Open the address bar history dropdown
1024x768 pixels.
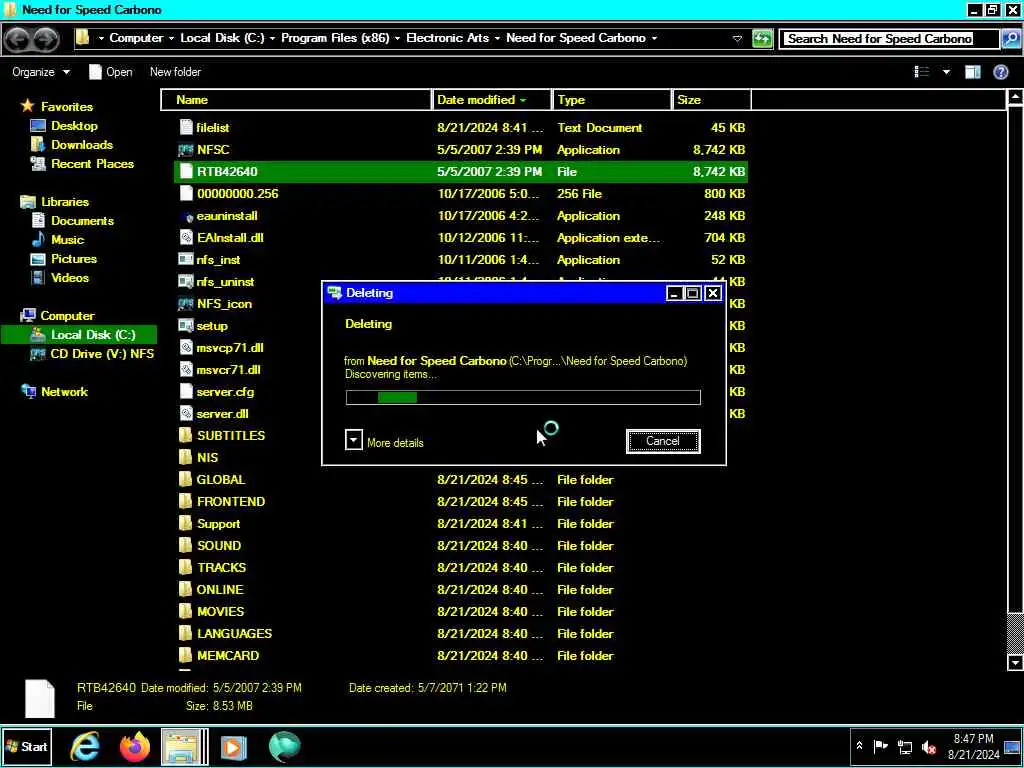click(x=737, y=39)
